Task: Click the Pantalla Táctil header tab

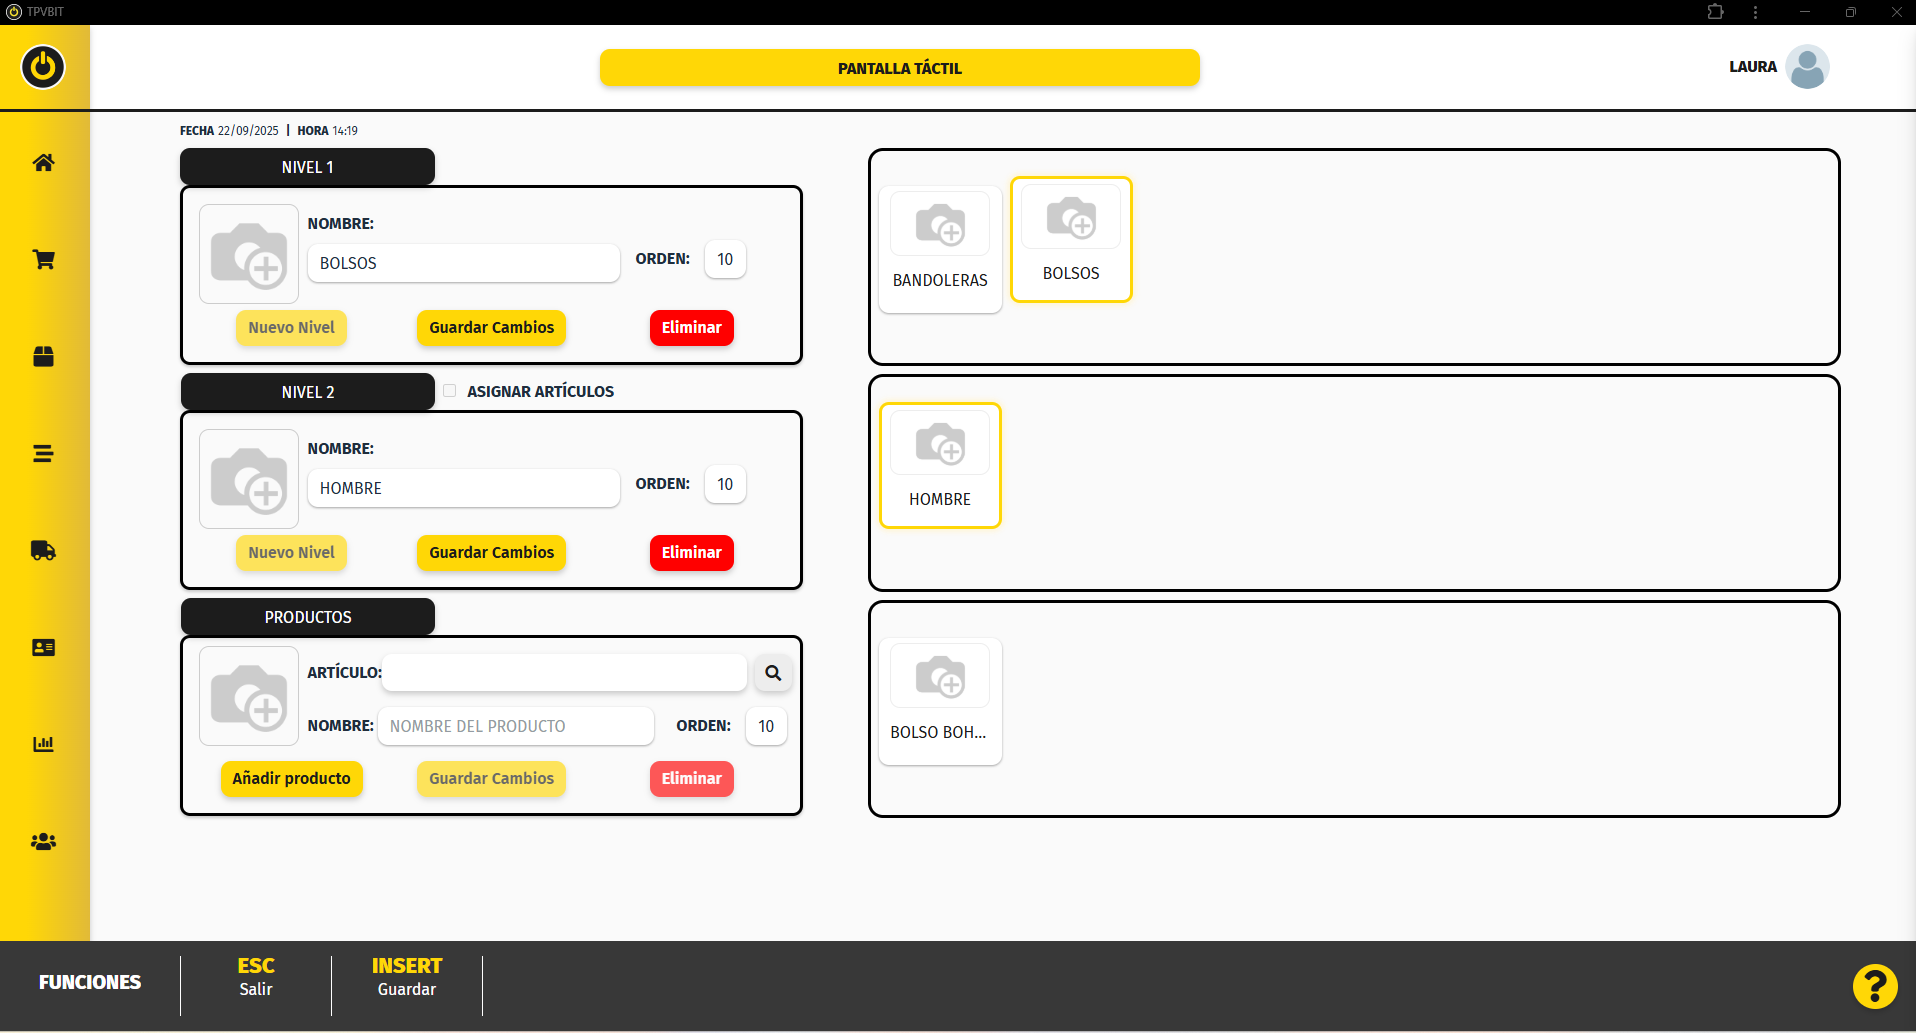Action: [899, 68]
